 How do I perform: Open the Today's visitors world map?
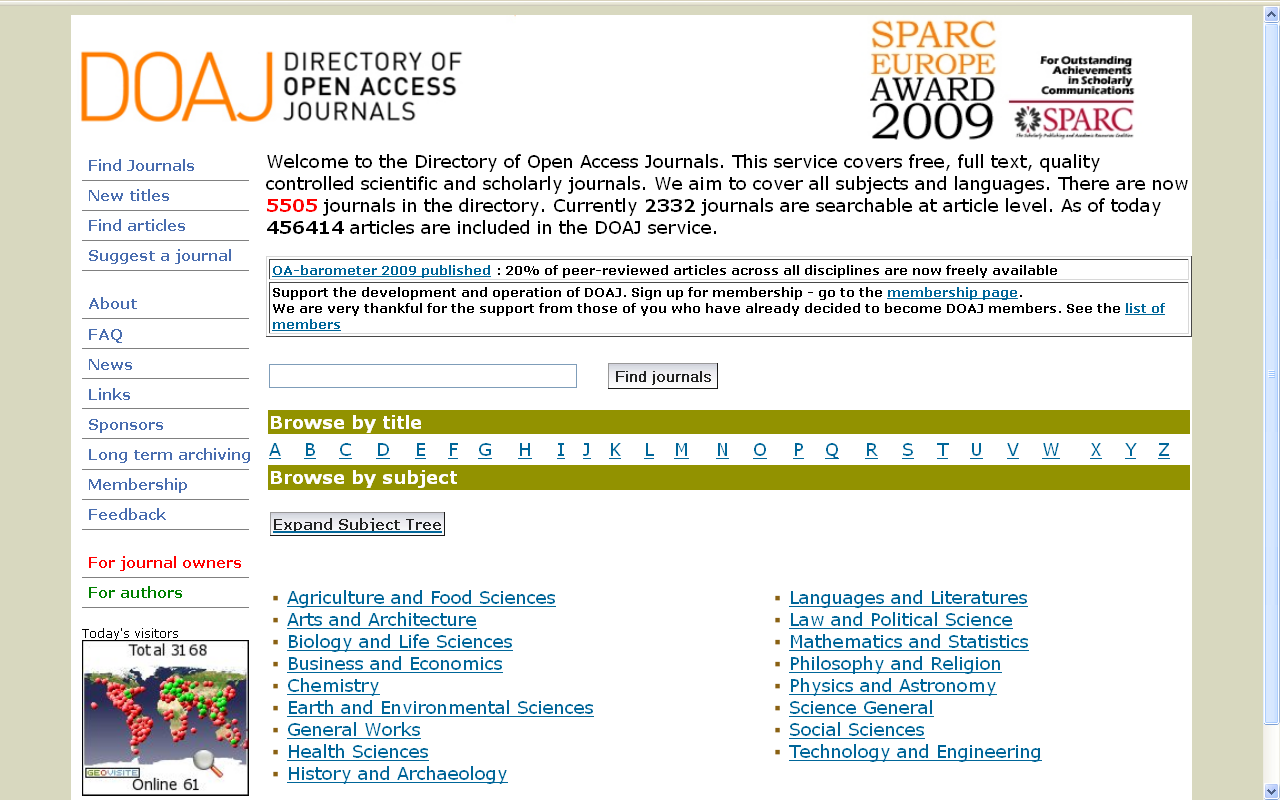pos(165,718)
